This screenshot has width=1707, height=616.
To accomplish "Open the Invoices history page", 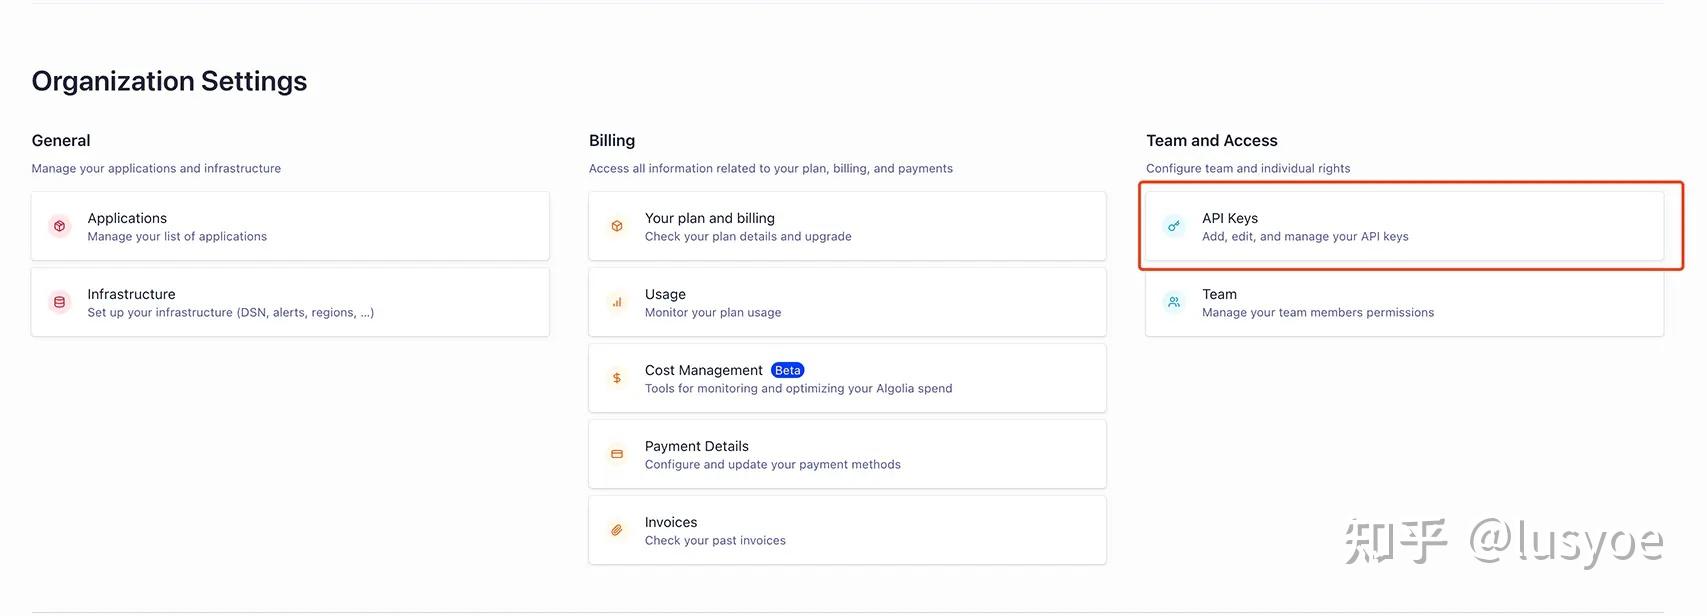I will [847, 529].
